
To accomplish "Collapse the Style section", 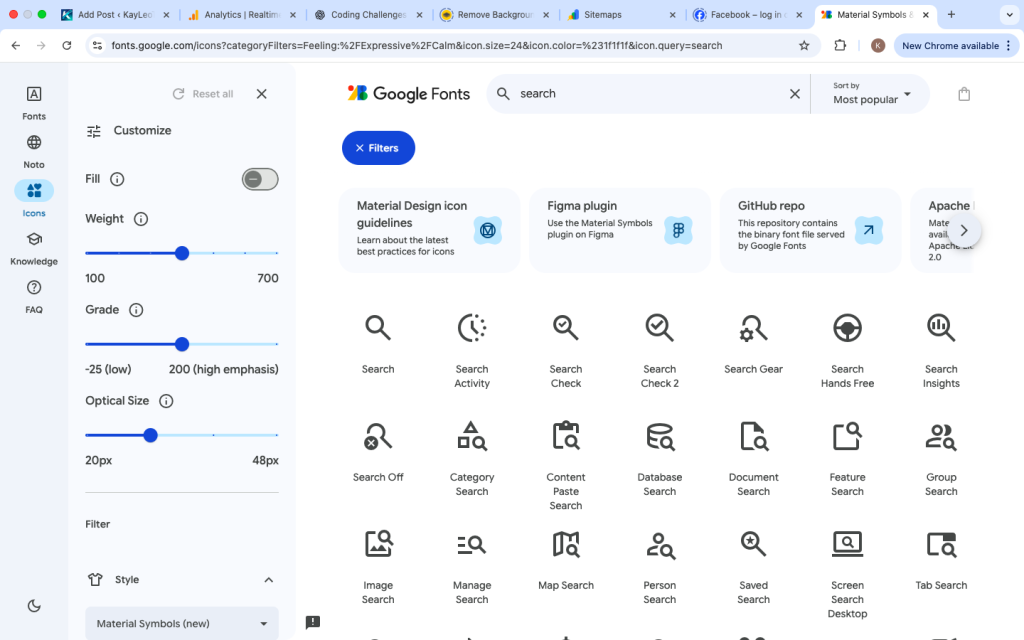I will [x=268, y=579].
